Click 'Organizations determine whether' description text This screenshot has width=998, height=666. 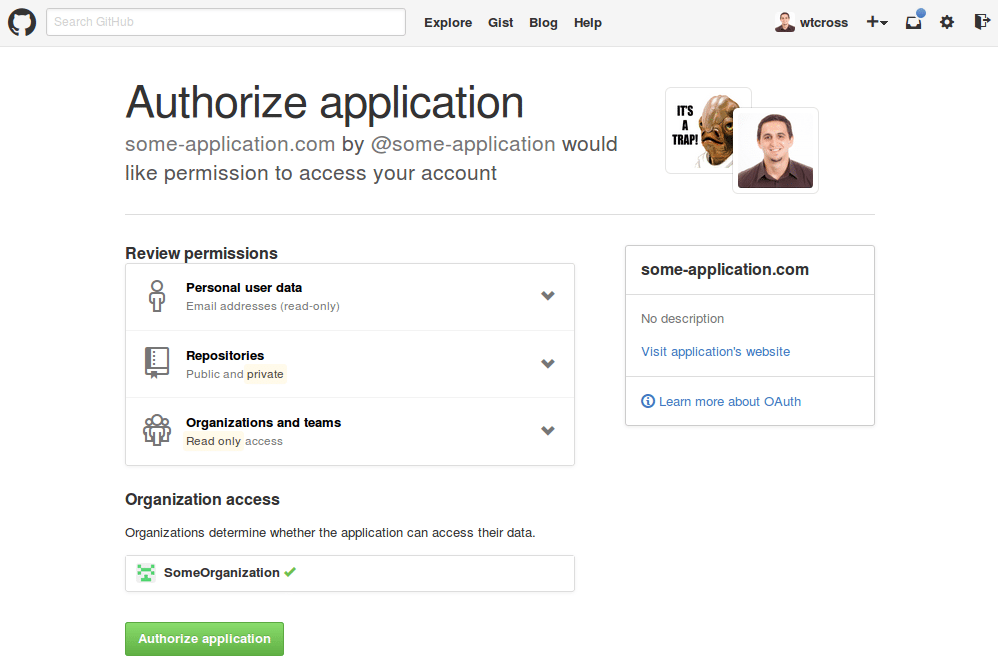click(330, 533)
